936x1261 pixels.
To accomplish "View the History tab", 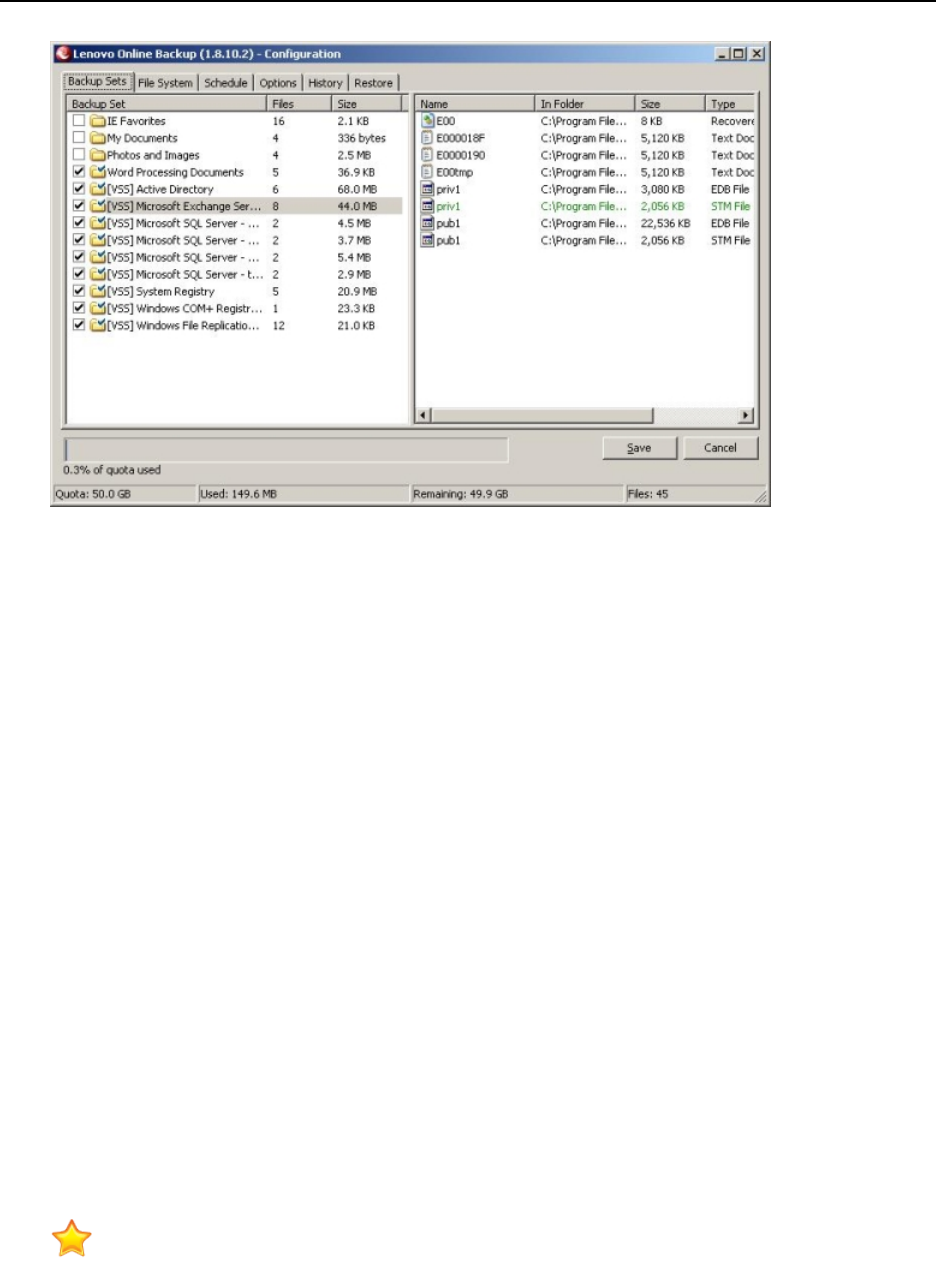I will pos(325,83).
